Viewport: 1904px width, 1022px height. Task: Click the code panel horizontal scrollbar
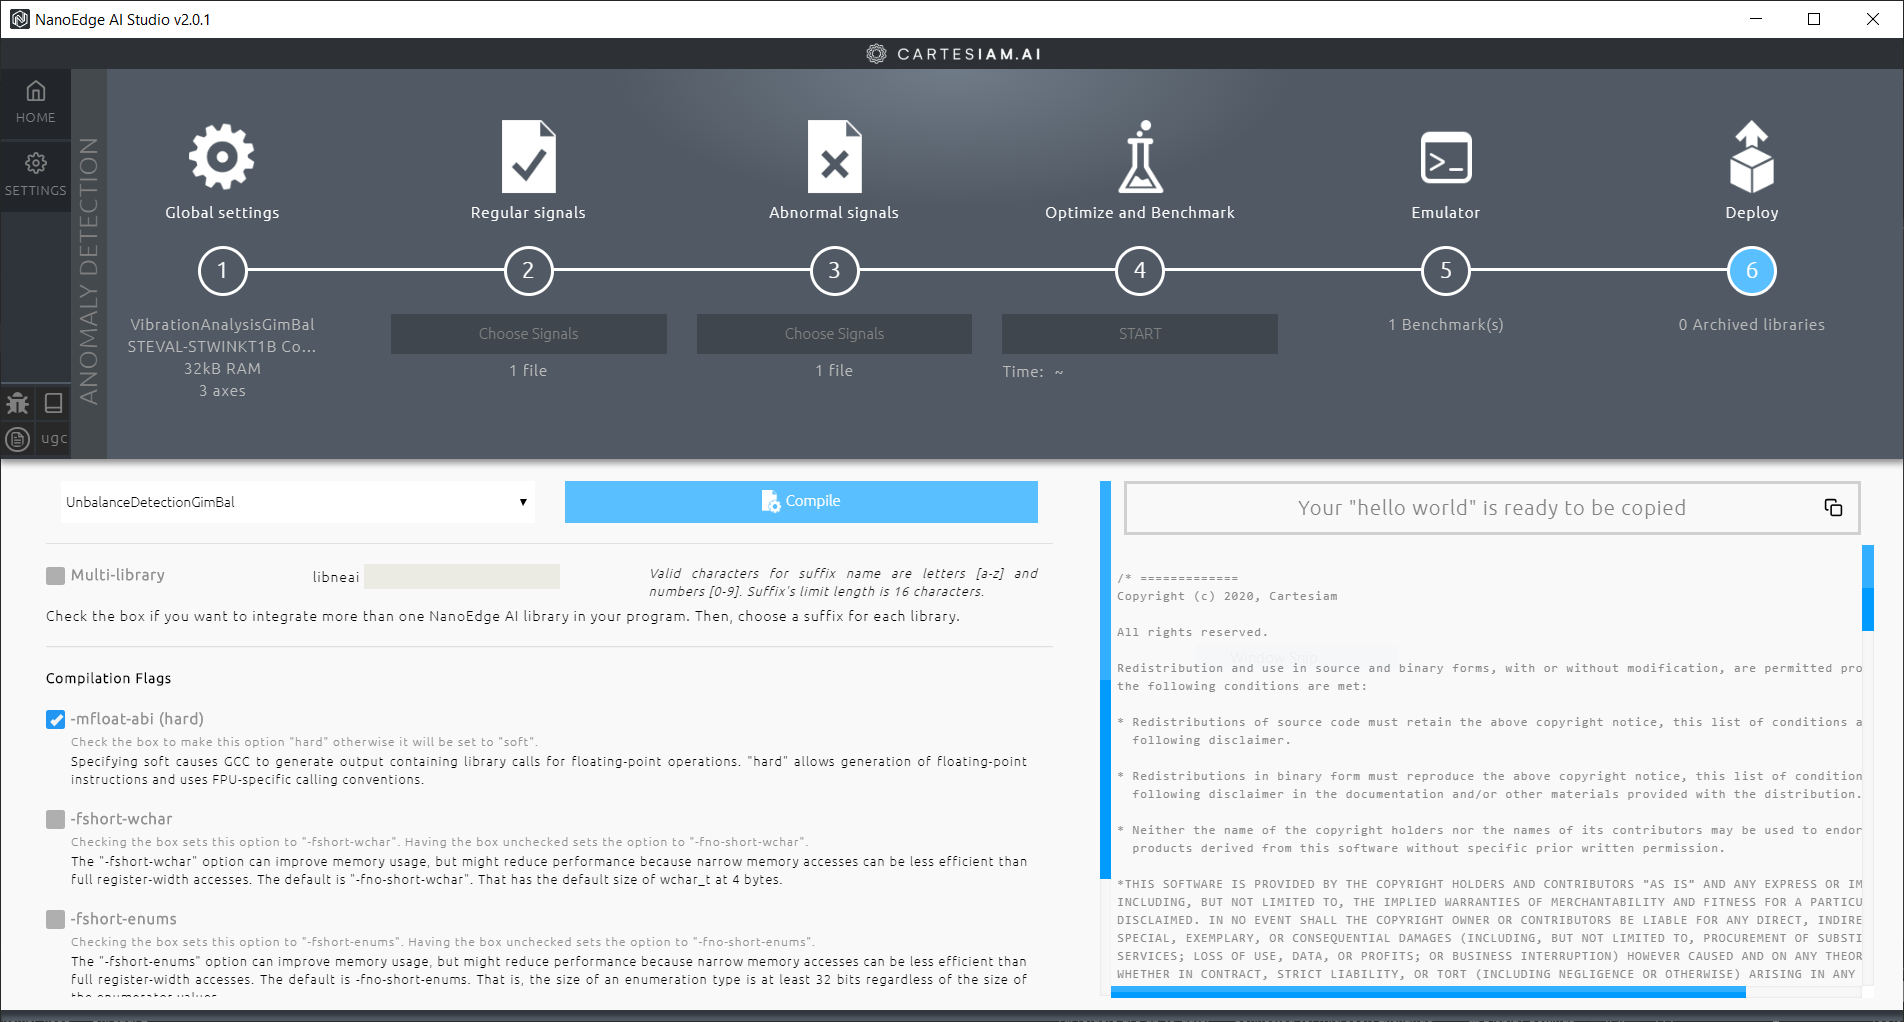(1428, 992)
